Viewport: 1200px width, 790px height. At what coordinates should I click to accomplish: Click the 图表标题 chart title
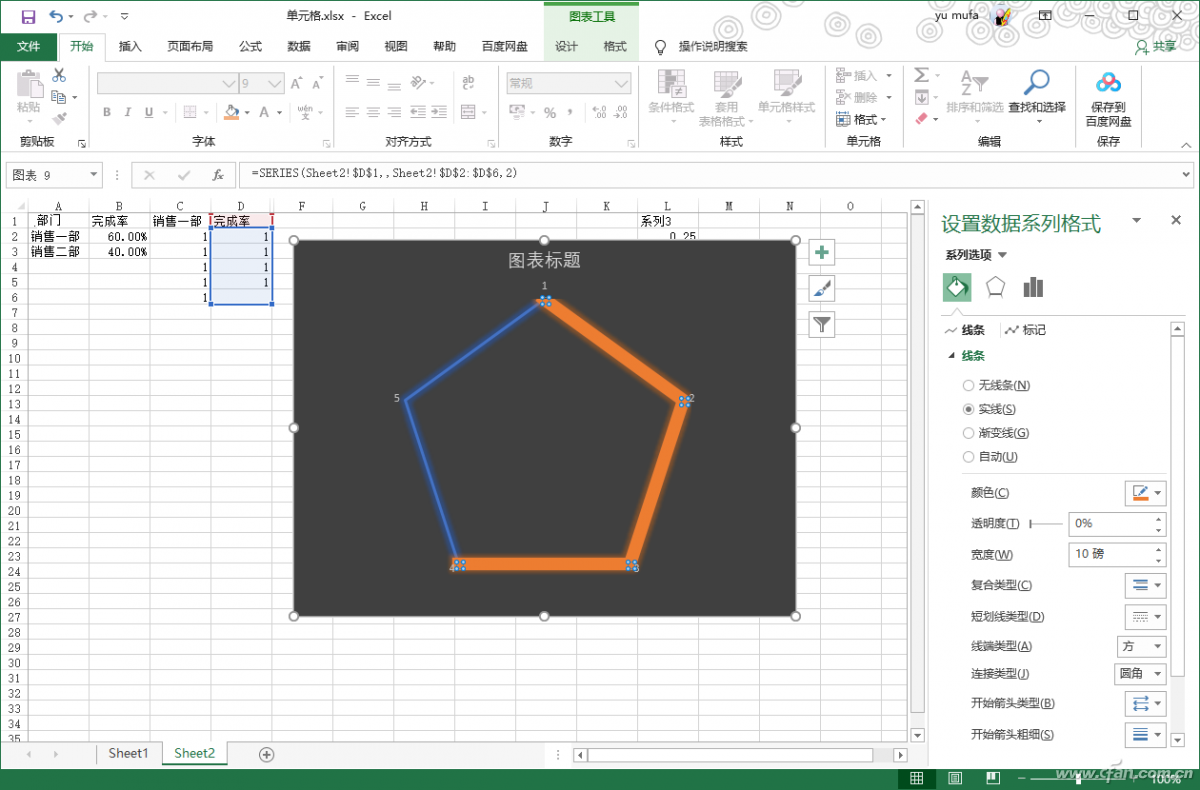[x=545, y=260]
